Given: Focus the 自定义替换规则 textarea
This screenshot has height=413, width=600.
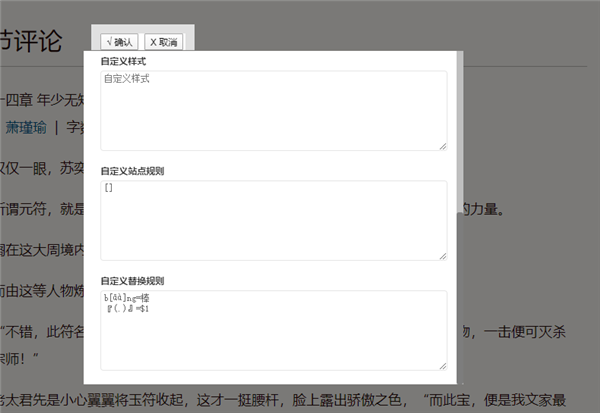Looking at the screenshot, I should click(x=274, y=330).
